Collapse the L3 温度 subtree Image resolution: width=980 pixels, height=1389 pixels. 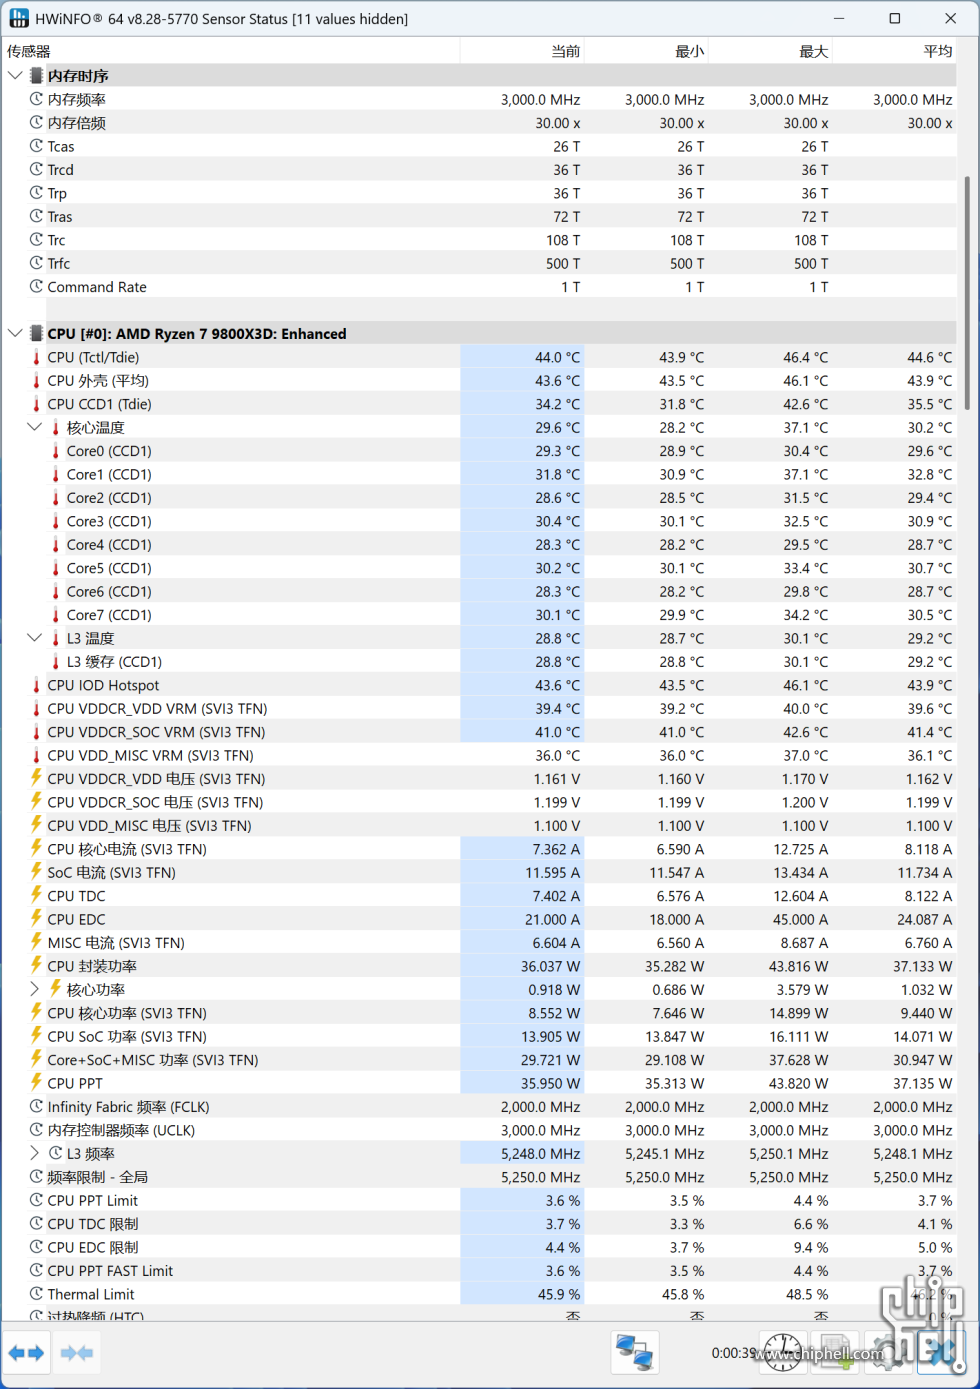[x=35, y=638]
